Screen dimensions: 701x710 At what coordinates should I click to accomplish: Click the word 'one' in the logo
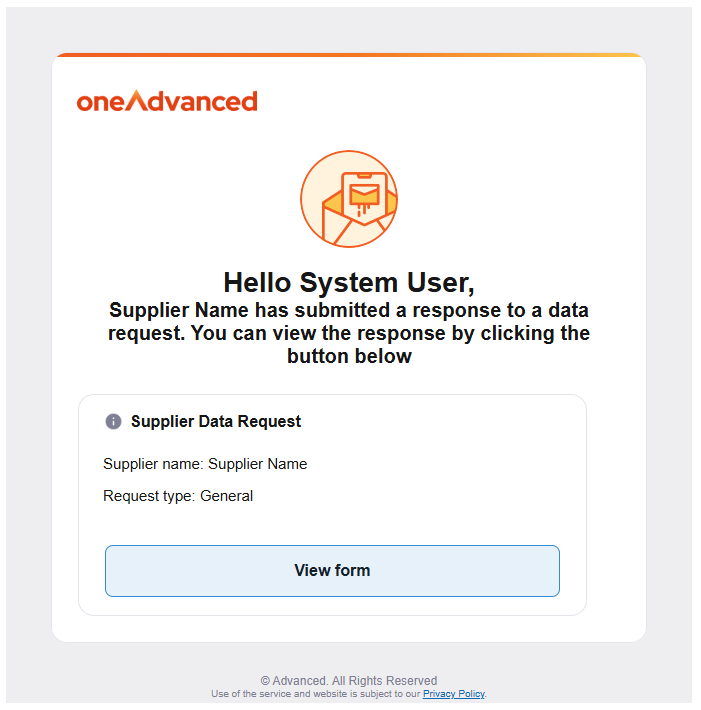101,102
